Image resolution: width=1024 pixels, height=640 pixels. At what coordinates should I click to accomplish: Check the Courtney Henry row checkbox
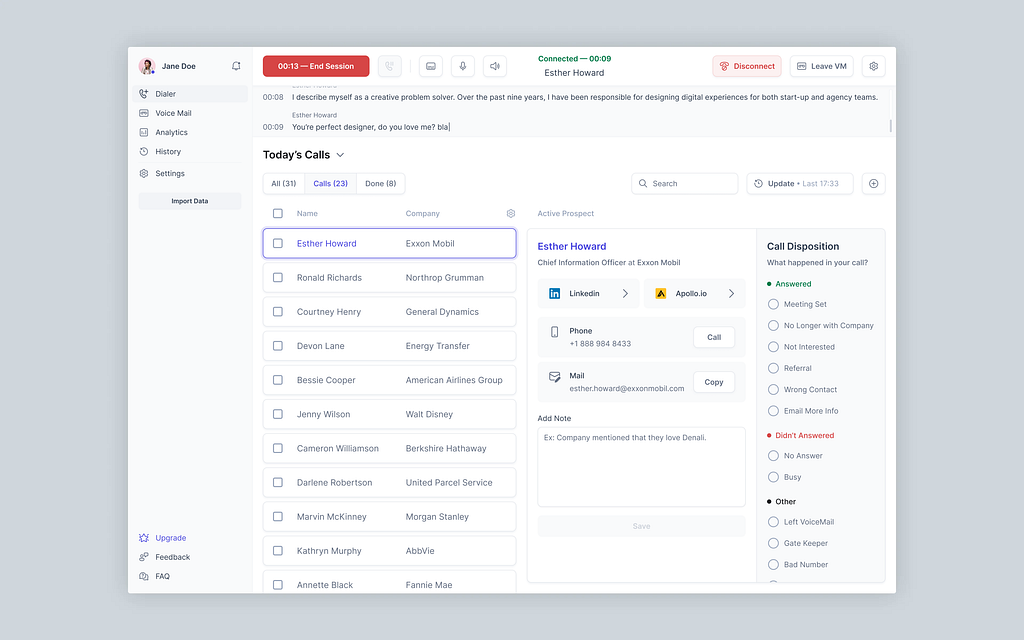(278, 312)
